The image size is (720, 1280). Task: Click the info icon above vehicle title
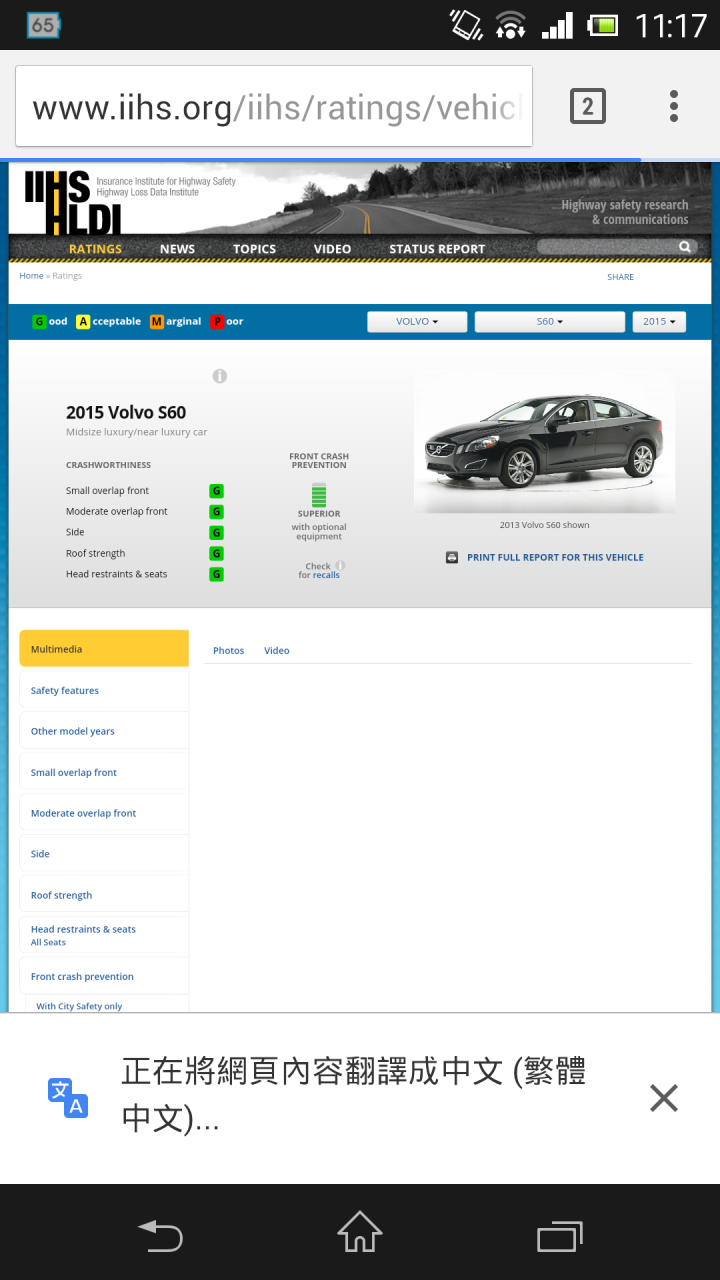tap(219, 376)
